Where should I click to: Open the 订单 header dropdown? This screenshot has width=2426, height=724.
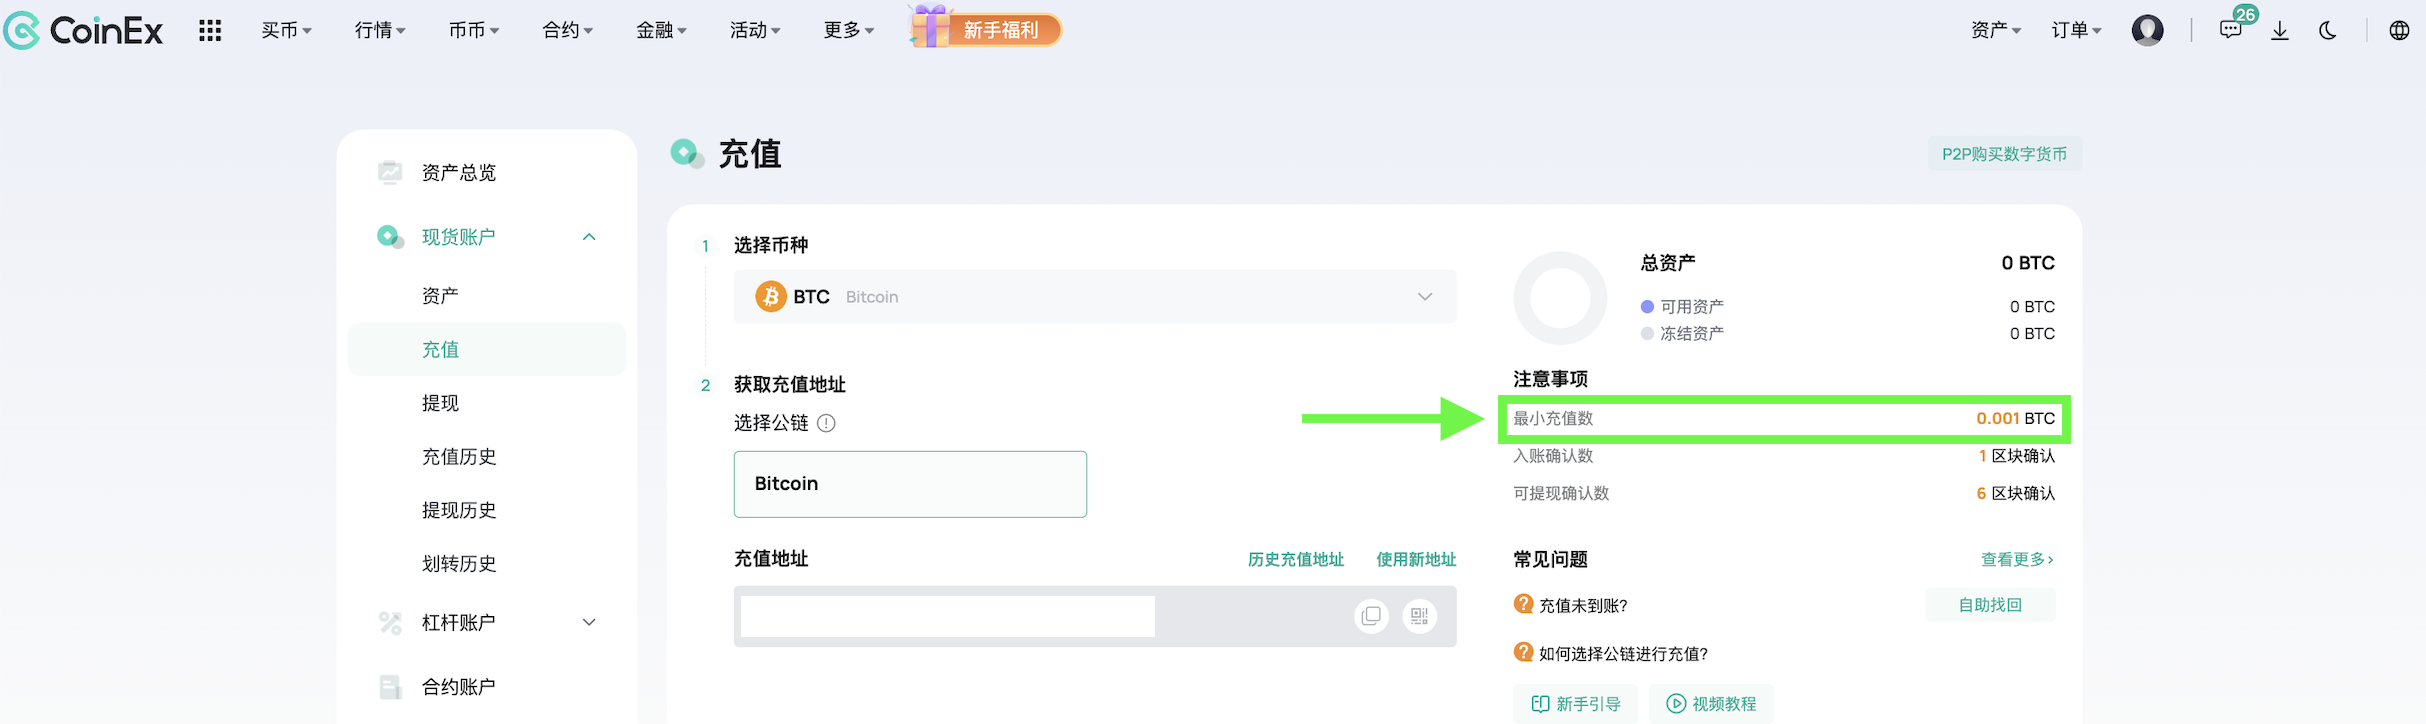2077,30
